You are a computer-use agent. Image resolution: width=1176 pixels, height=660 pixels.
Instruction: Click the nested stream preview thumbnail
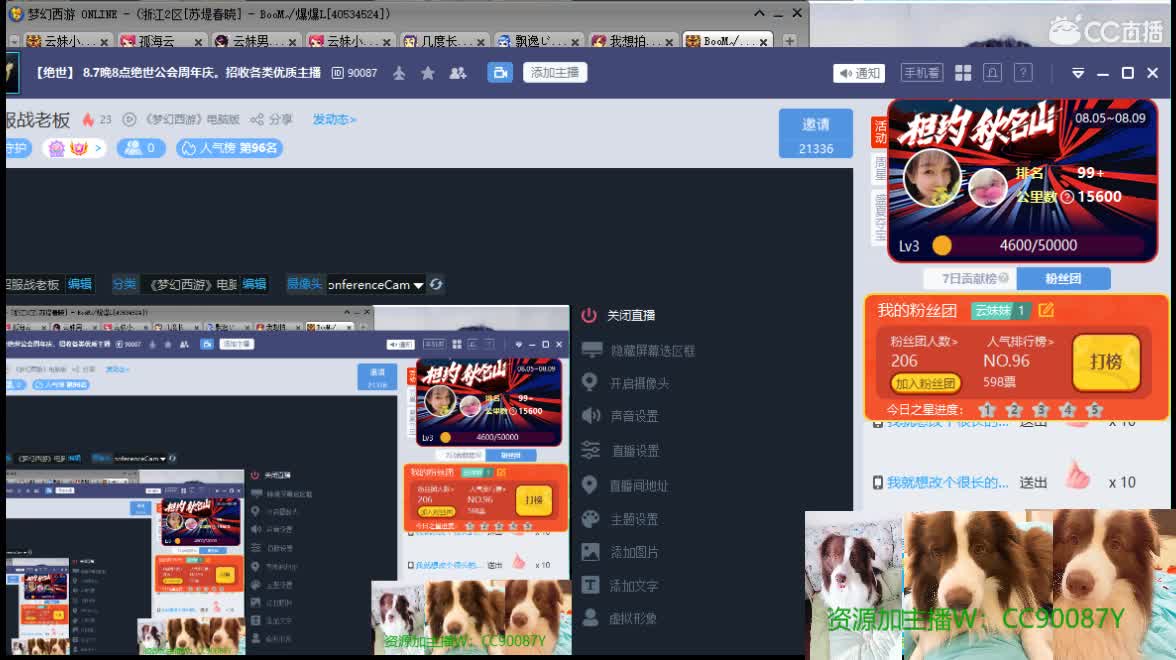[288, 480]
